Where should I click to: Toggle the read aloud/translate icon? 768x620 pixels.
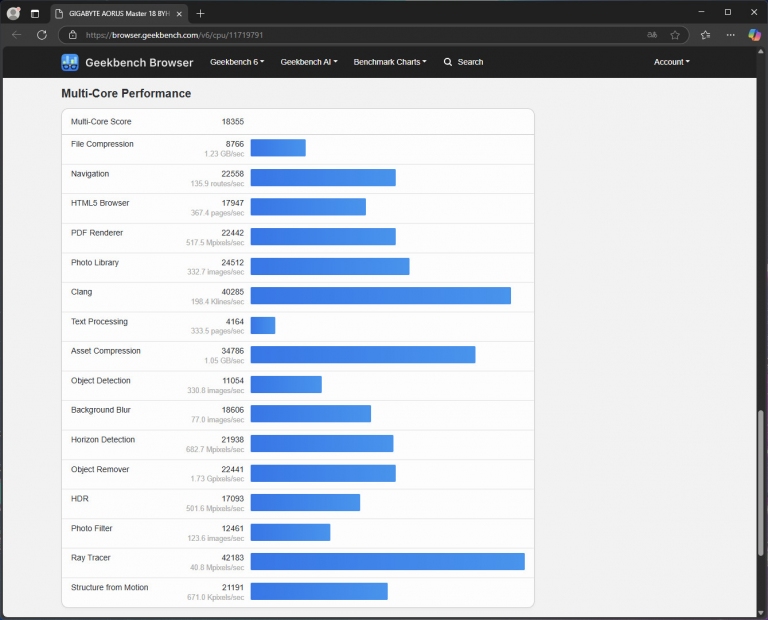[x=652, y=35]
